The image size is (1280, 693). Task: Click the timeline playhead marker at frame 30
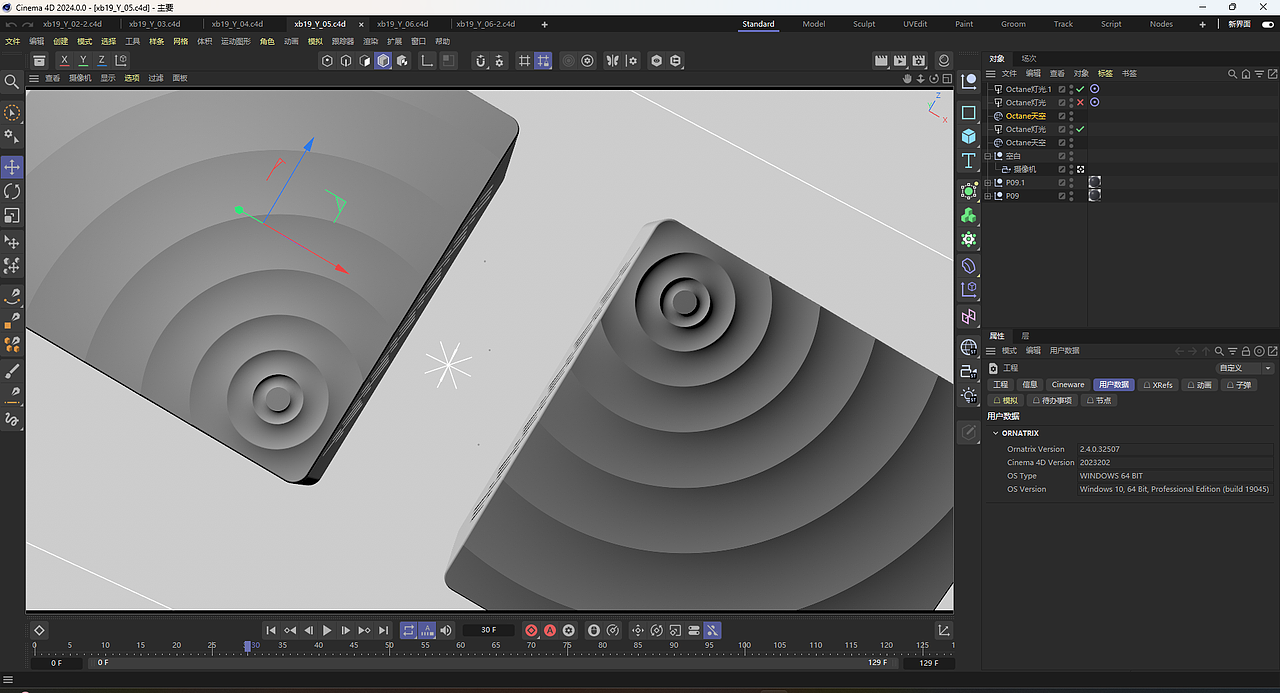pyautogui.click(x=248, y=647)
